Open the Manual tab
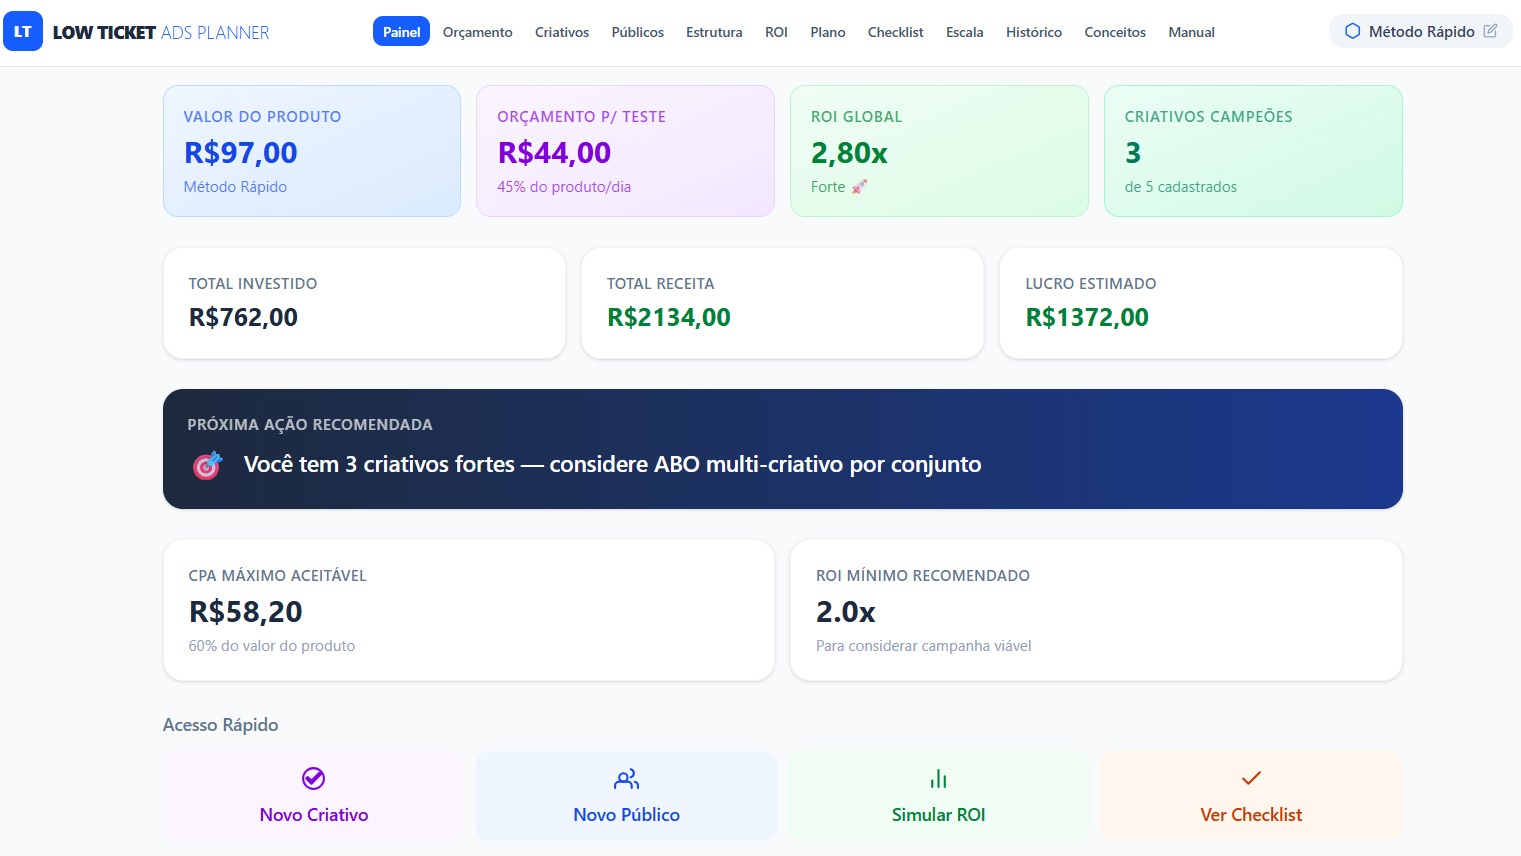Screen dimensions: 1521x856 click(1192, 32)
